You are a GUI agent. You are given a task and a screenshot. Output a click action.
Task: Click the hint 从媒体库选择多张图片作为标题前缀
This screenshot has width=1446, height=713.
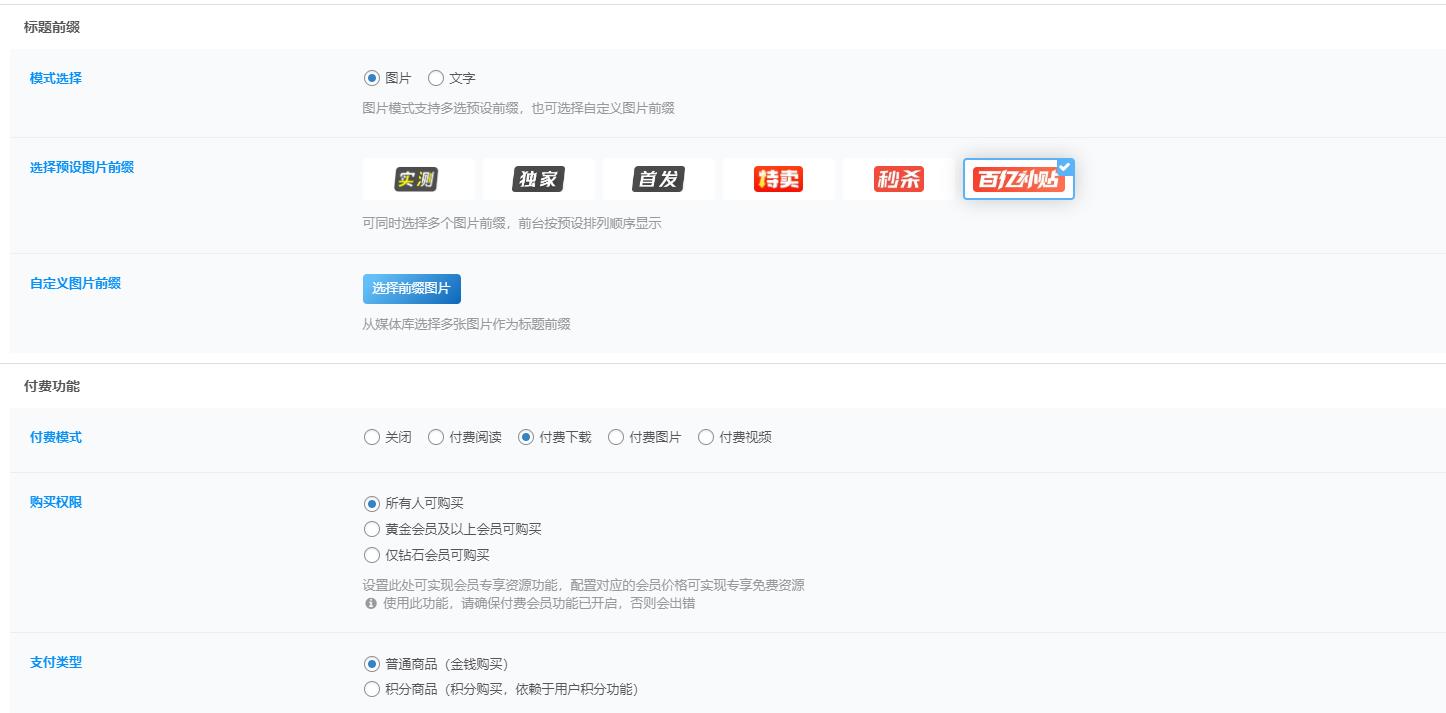point(467,324)
